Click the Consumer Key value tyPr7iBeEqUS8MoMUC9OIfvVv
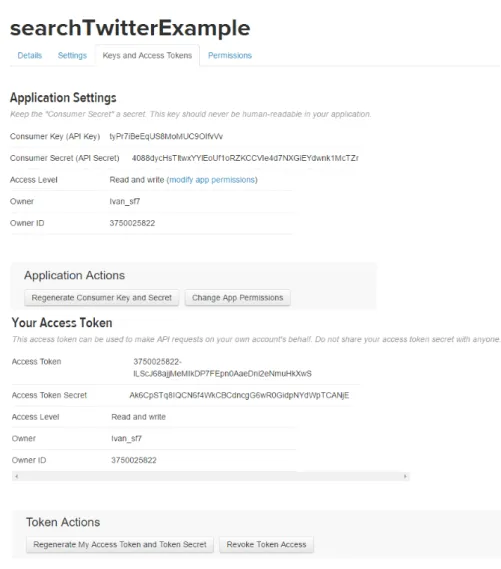 click(x=166, y=136)
